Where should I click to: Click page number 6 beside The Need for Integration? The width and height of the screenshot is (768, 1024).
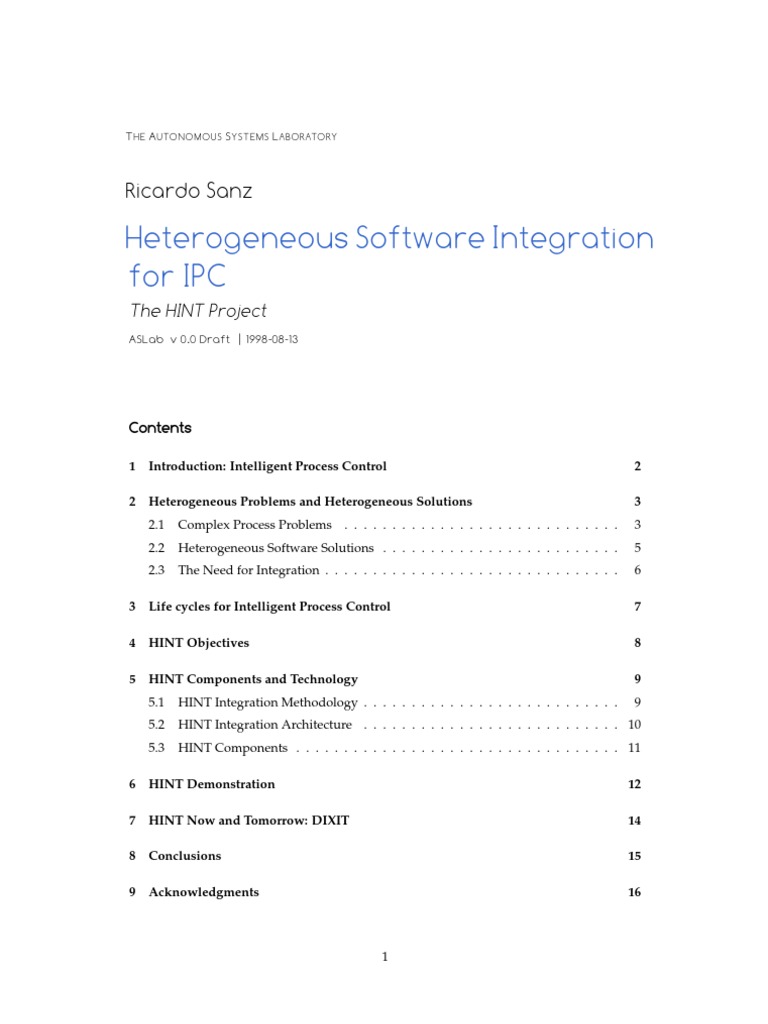click(637, 570)
